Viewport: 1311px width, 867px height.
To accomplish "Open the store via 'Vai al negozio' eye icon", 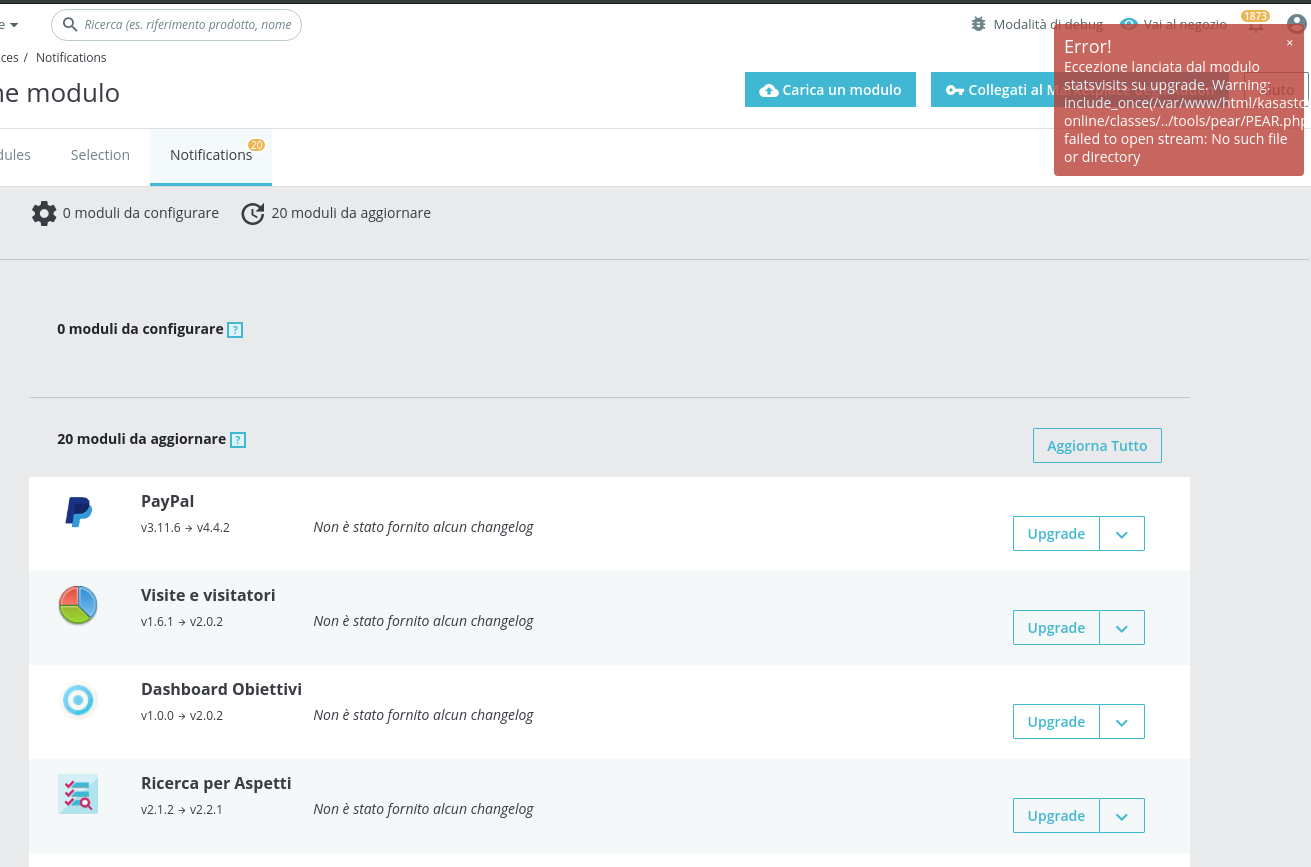I will point(1130,25).
